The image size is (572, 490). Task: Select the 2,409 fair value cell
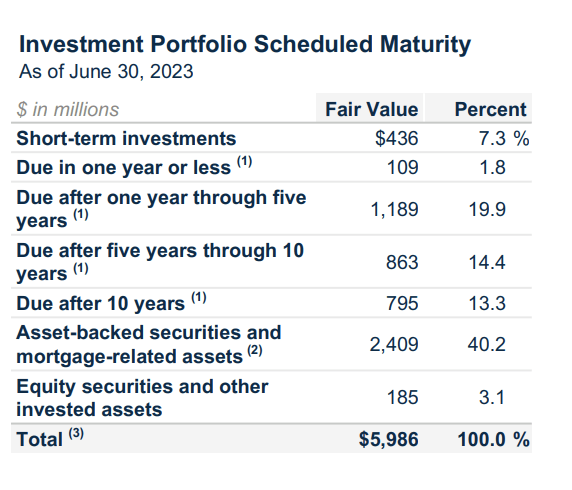pyautogui.click(x=394, y=345)
